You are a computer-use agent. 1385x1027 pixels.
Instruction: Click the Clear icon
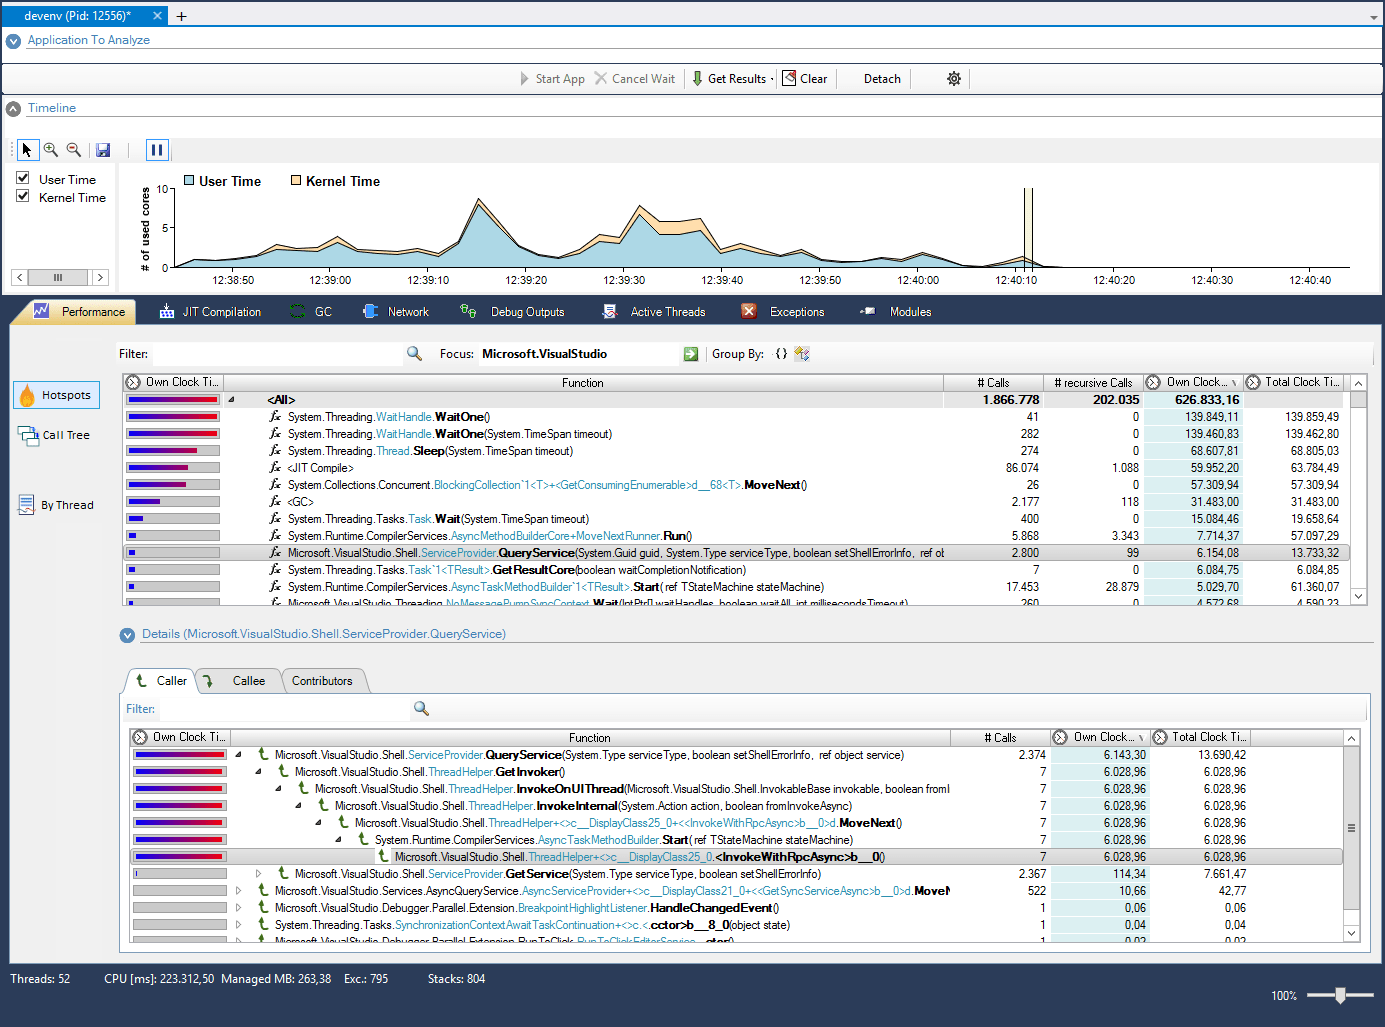[789, 78]
